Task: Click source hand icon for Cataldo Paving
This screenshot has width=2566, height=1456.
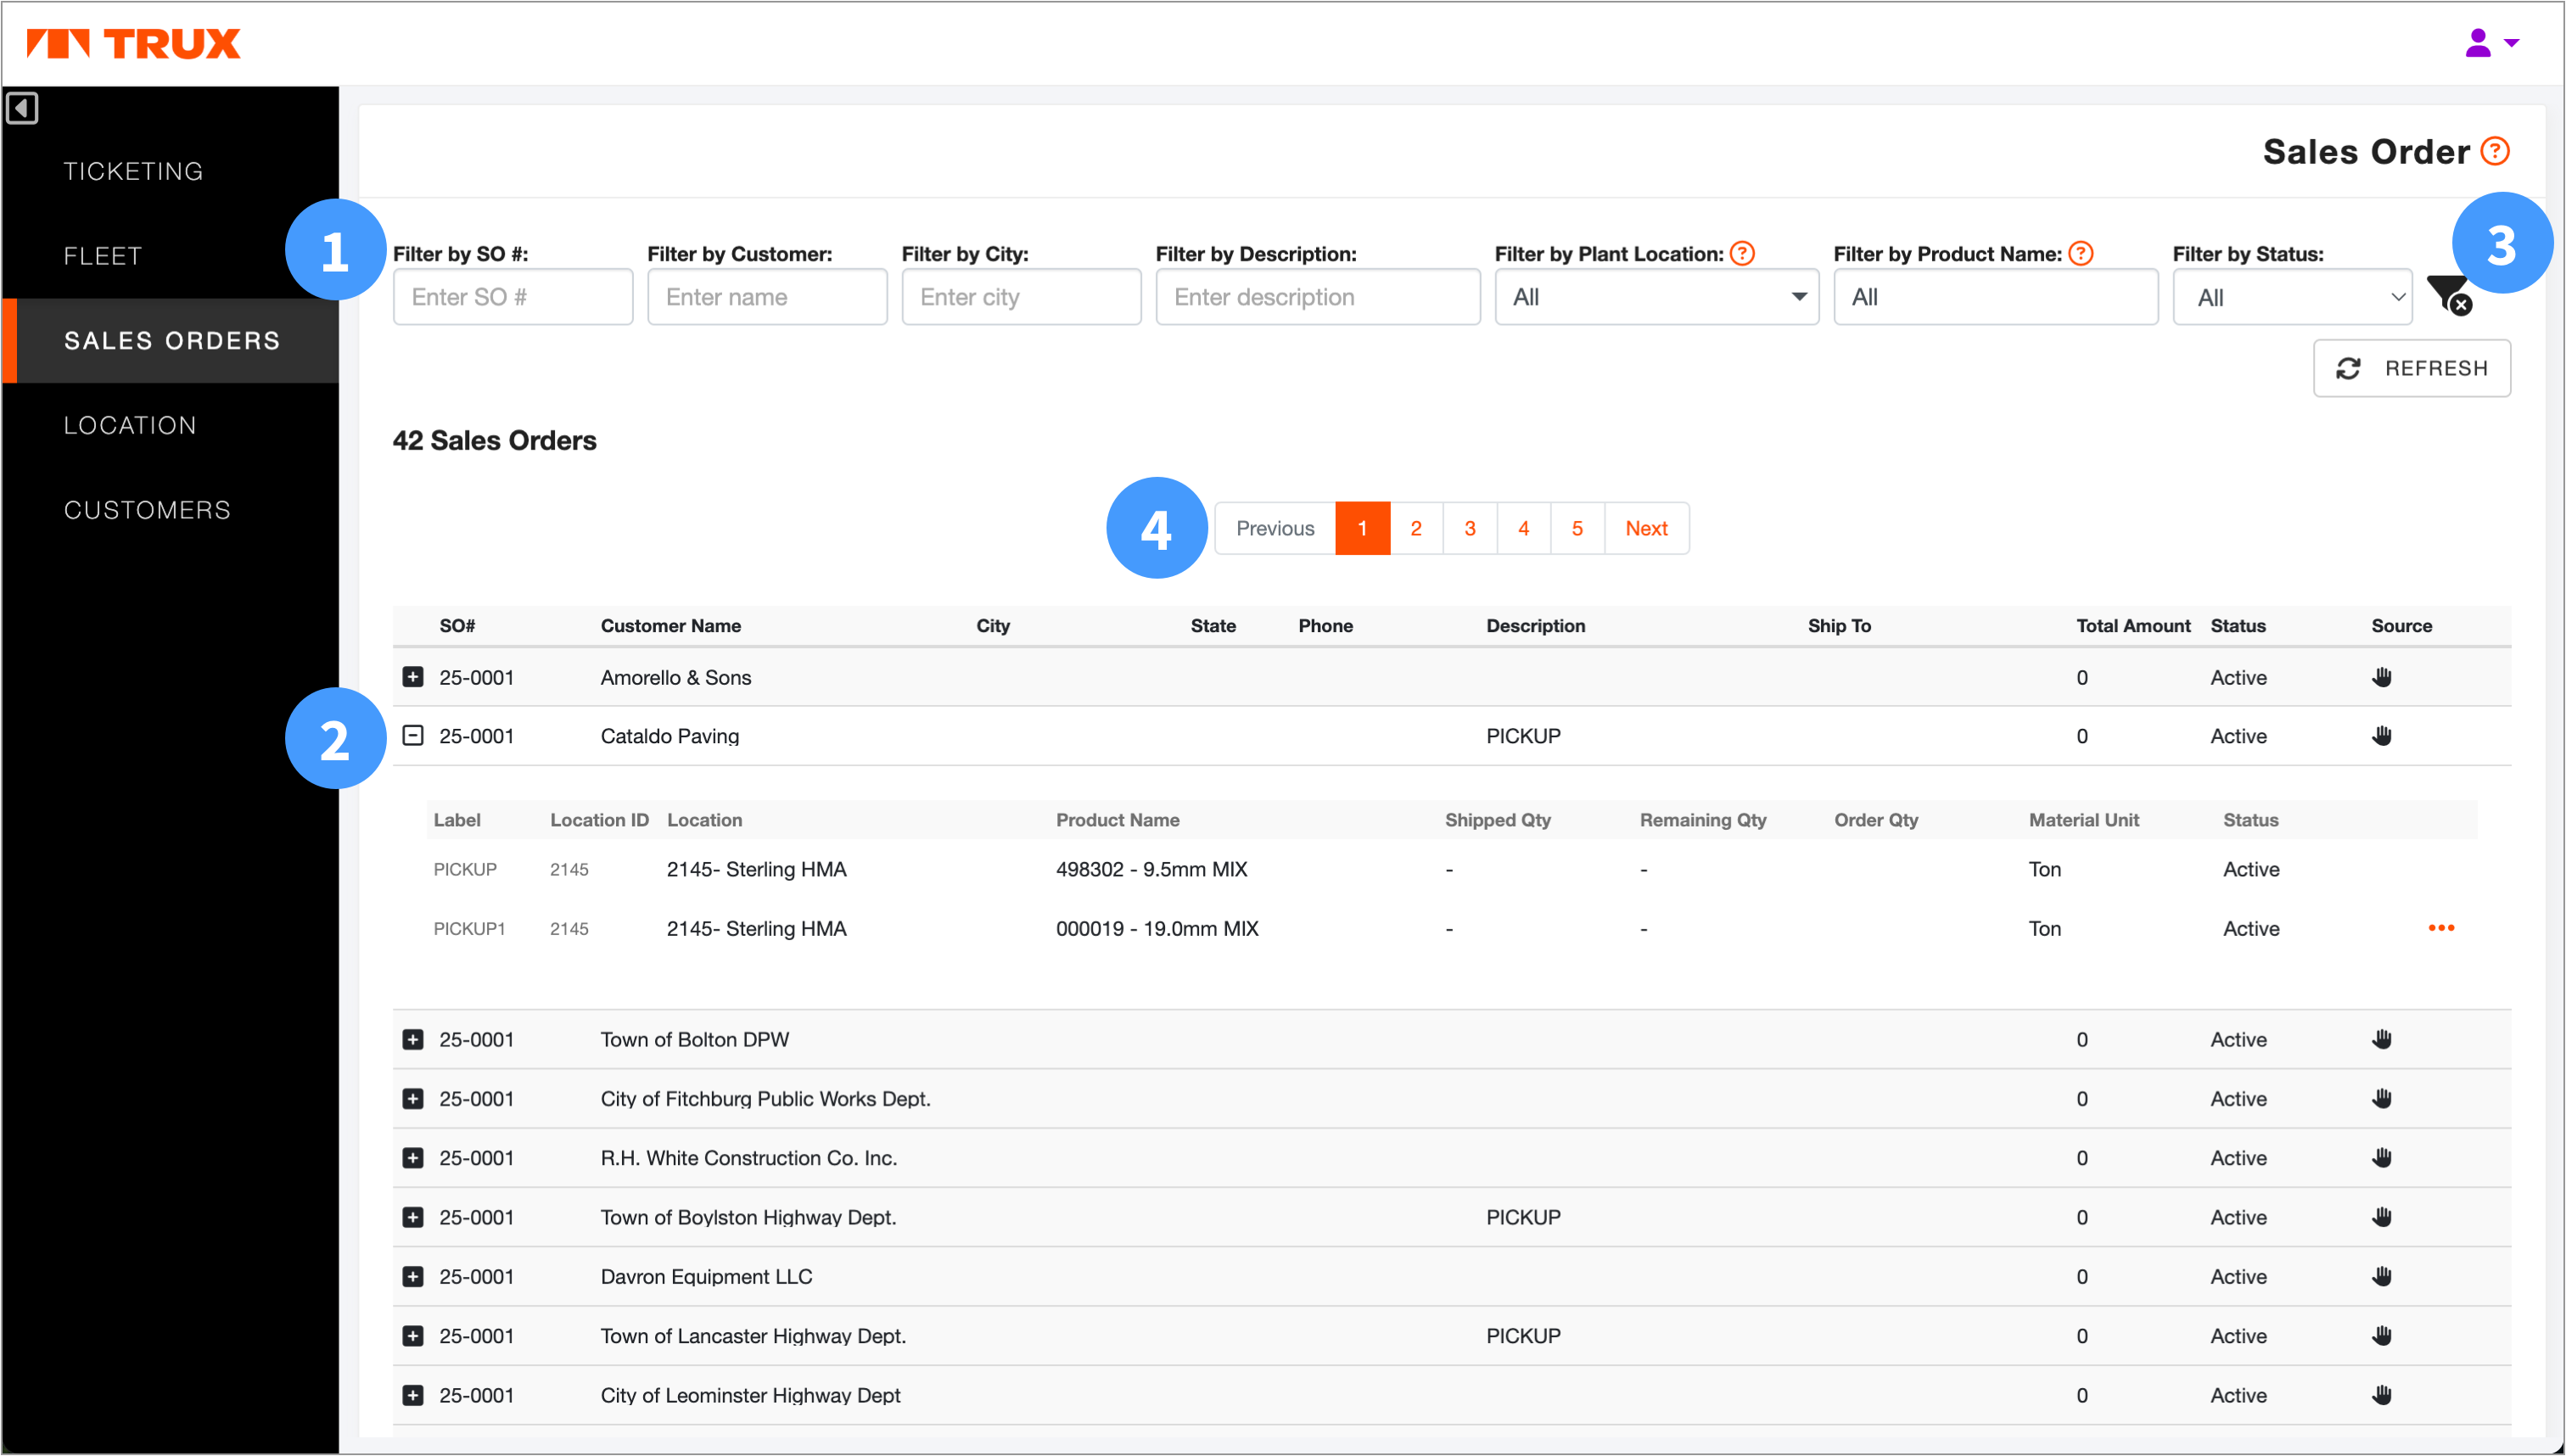Action: pyautogui.click(x=2382, y=736)
